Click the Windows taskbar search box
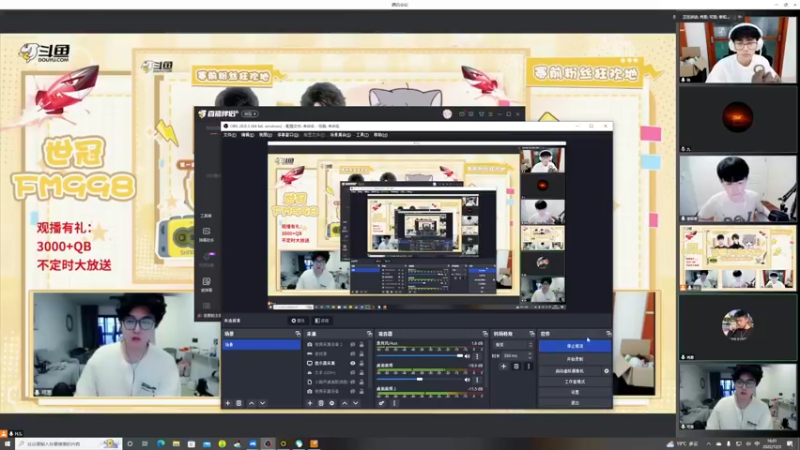Image resolution: width=800 pixels, height=450 pixels. coord(69,444)
